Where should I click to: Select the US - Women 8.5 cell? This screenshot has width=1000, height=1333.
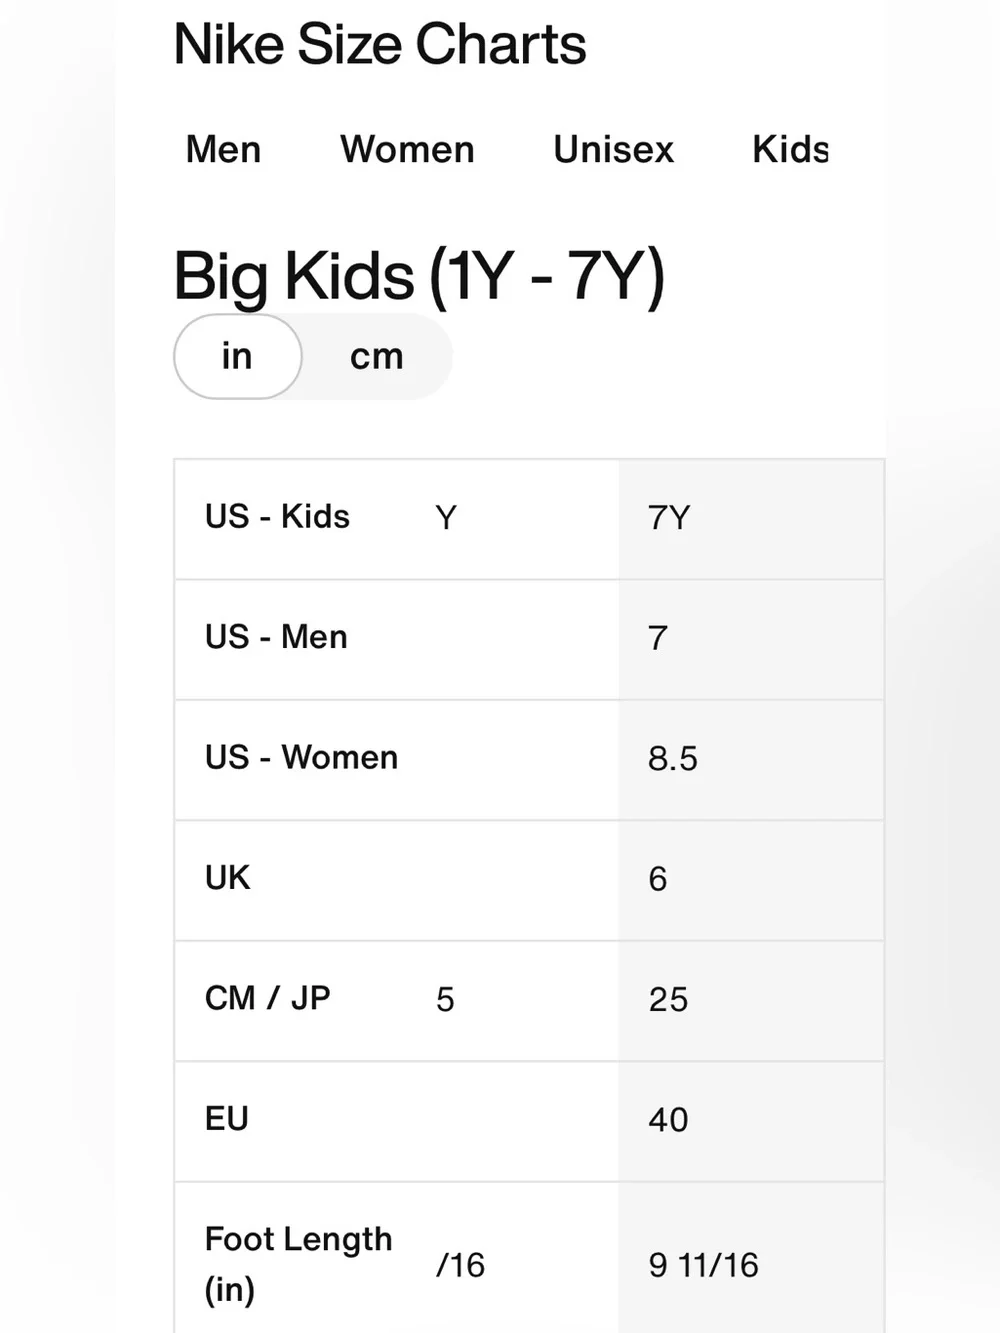click(x=751, y=760)
